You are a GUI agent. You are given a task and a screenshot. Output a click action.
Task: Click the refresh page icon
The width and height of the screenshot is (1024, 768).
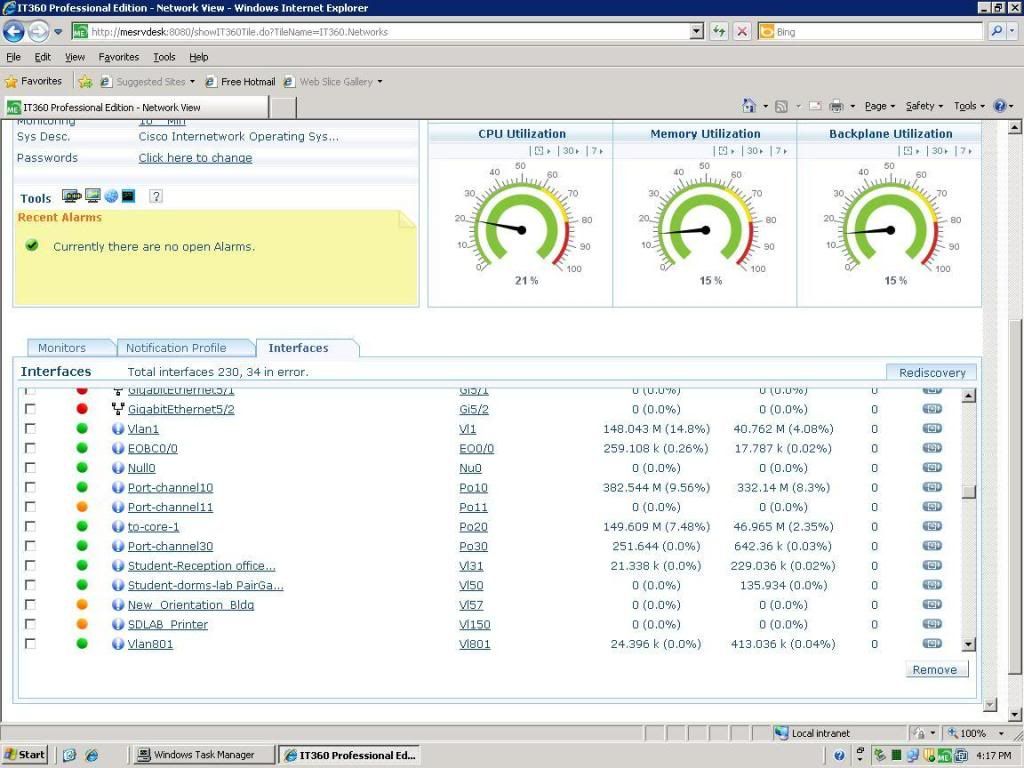719,31
